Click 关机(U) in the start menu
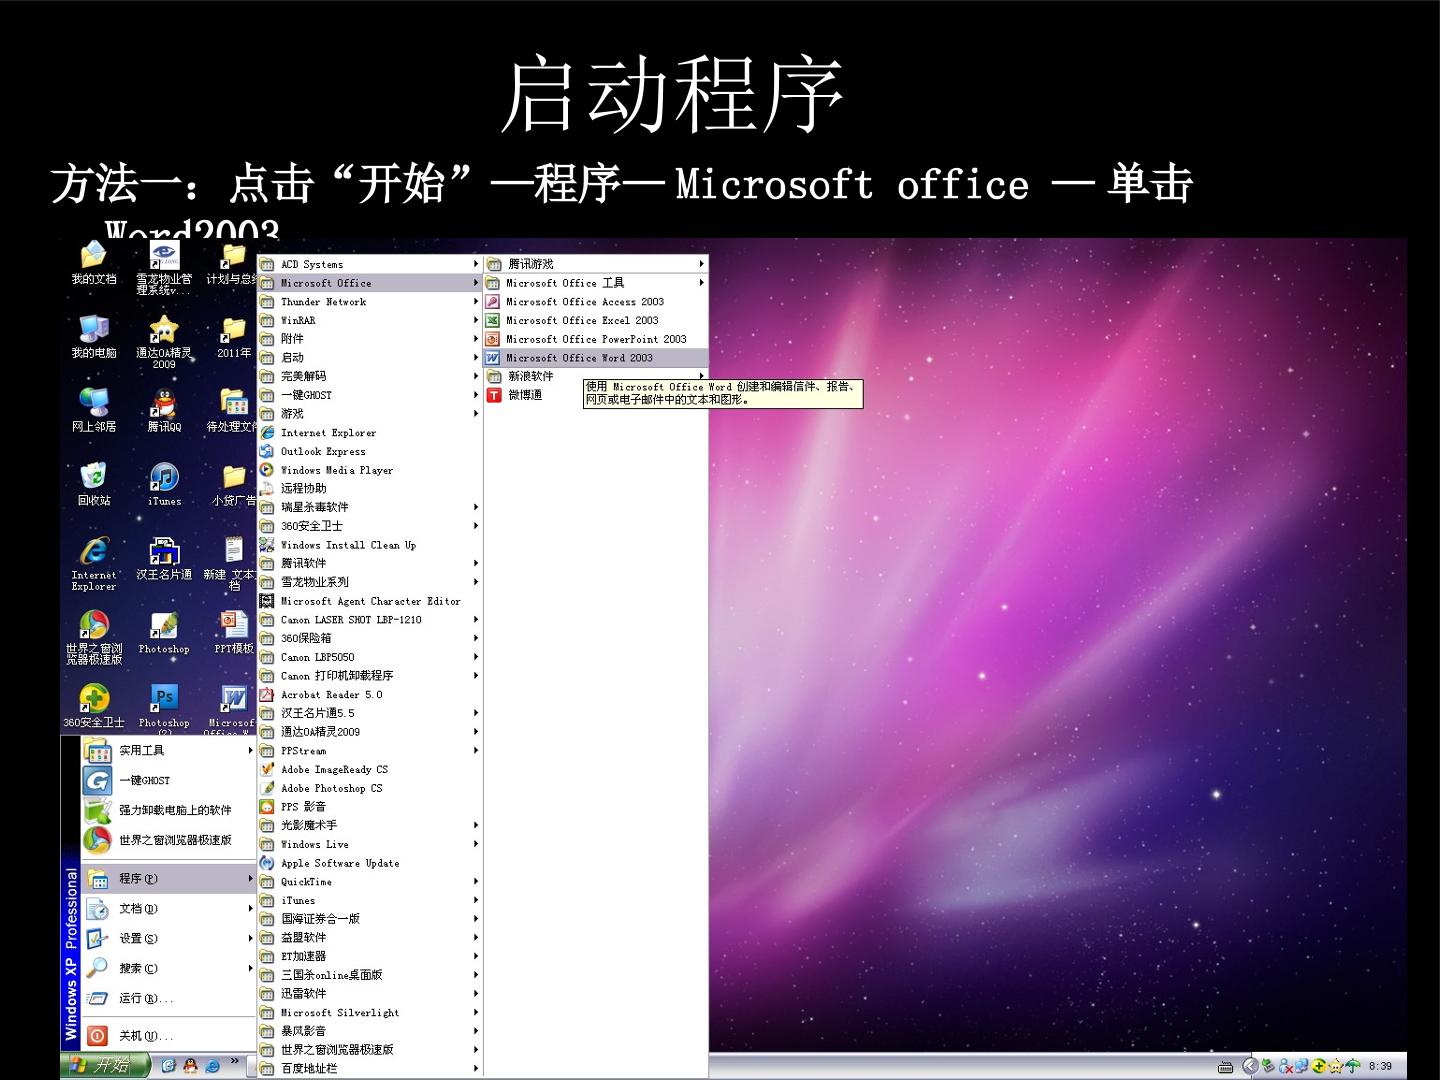This screenshot has width=1440, height=1080. pos(169,1036)
